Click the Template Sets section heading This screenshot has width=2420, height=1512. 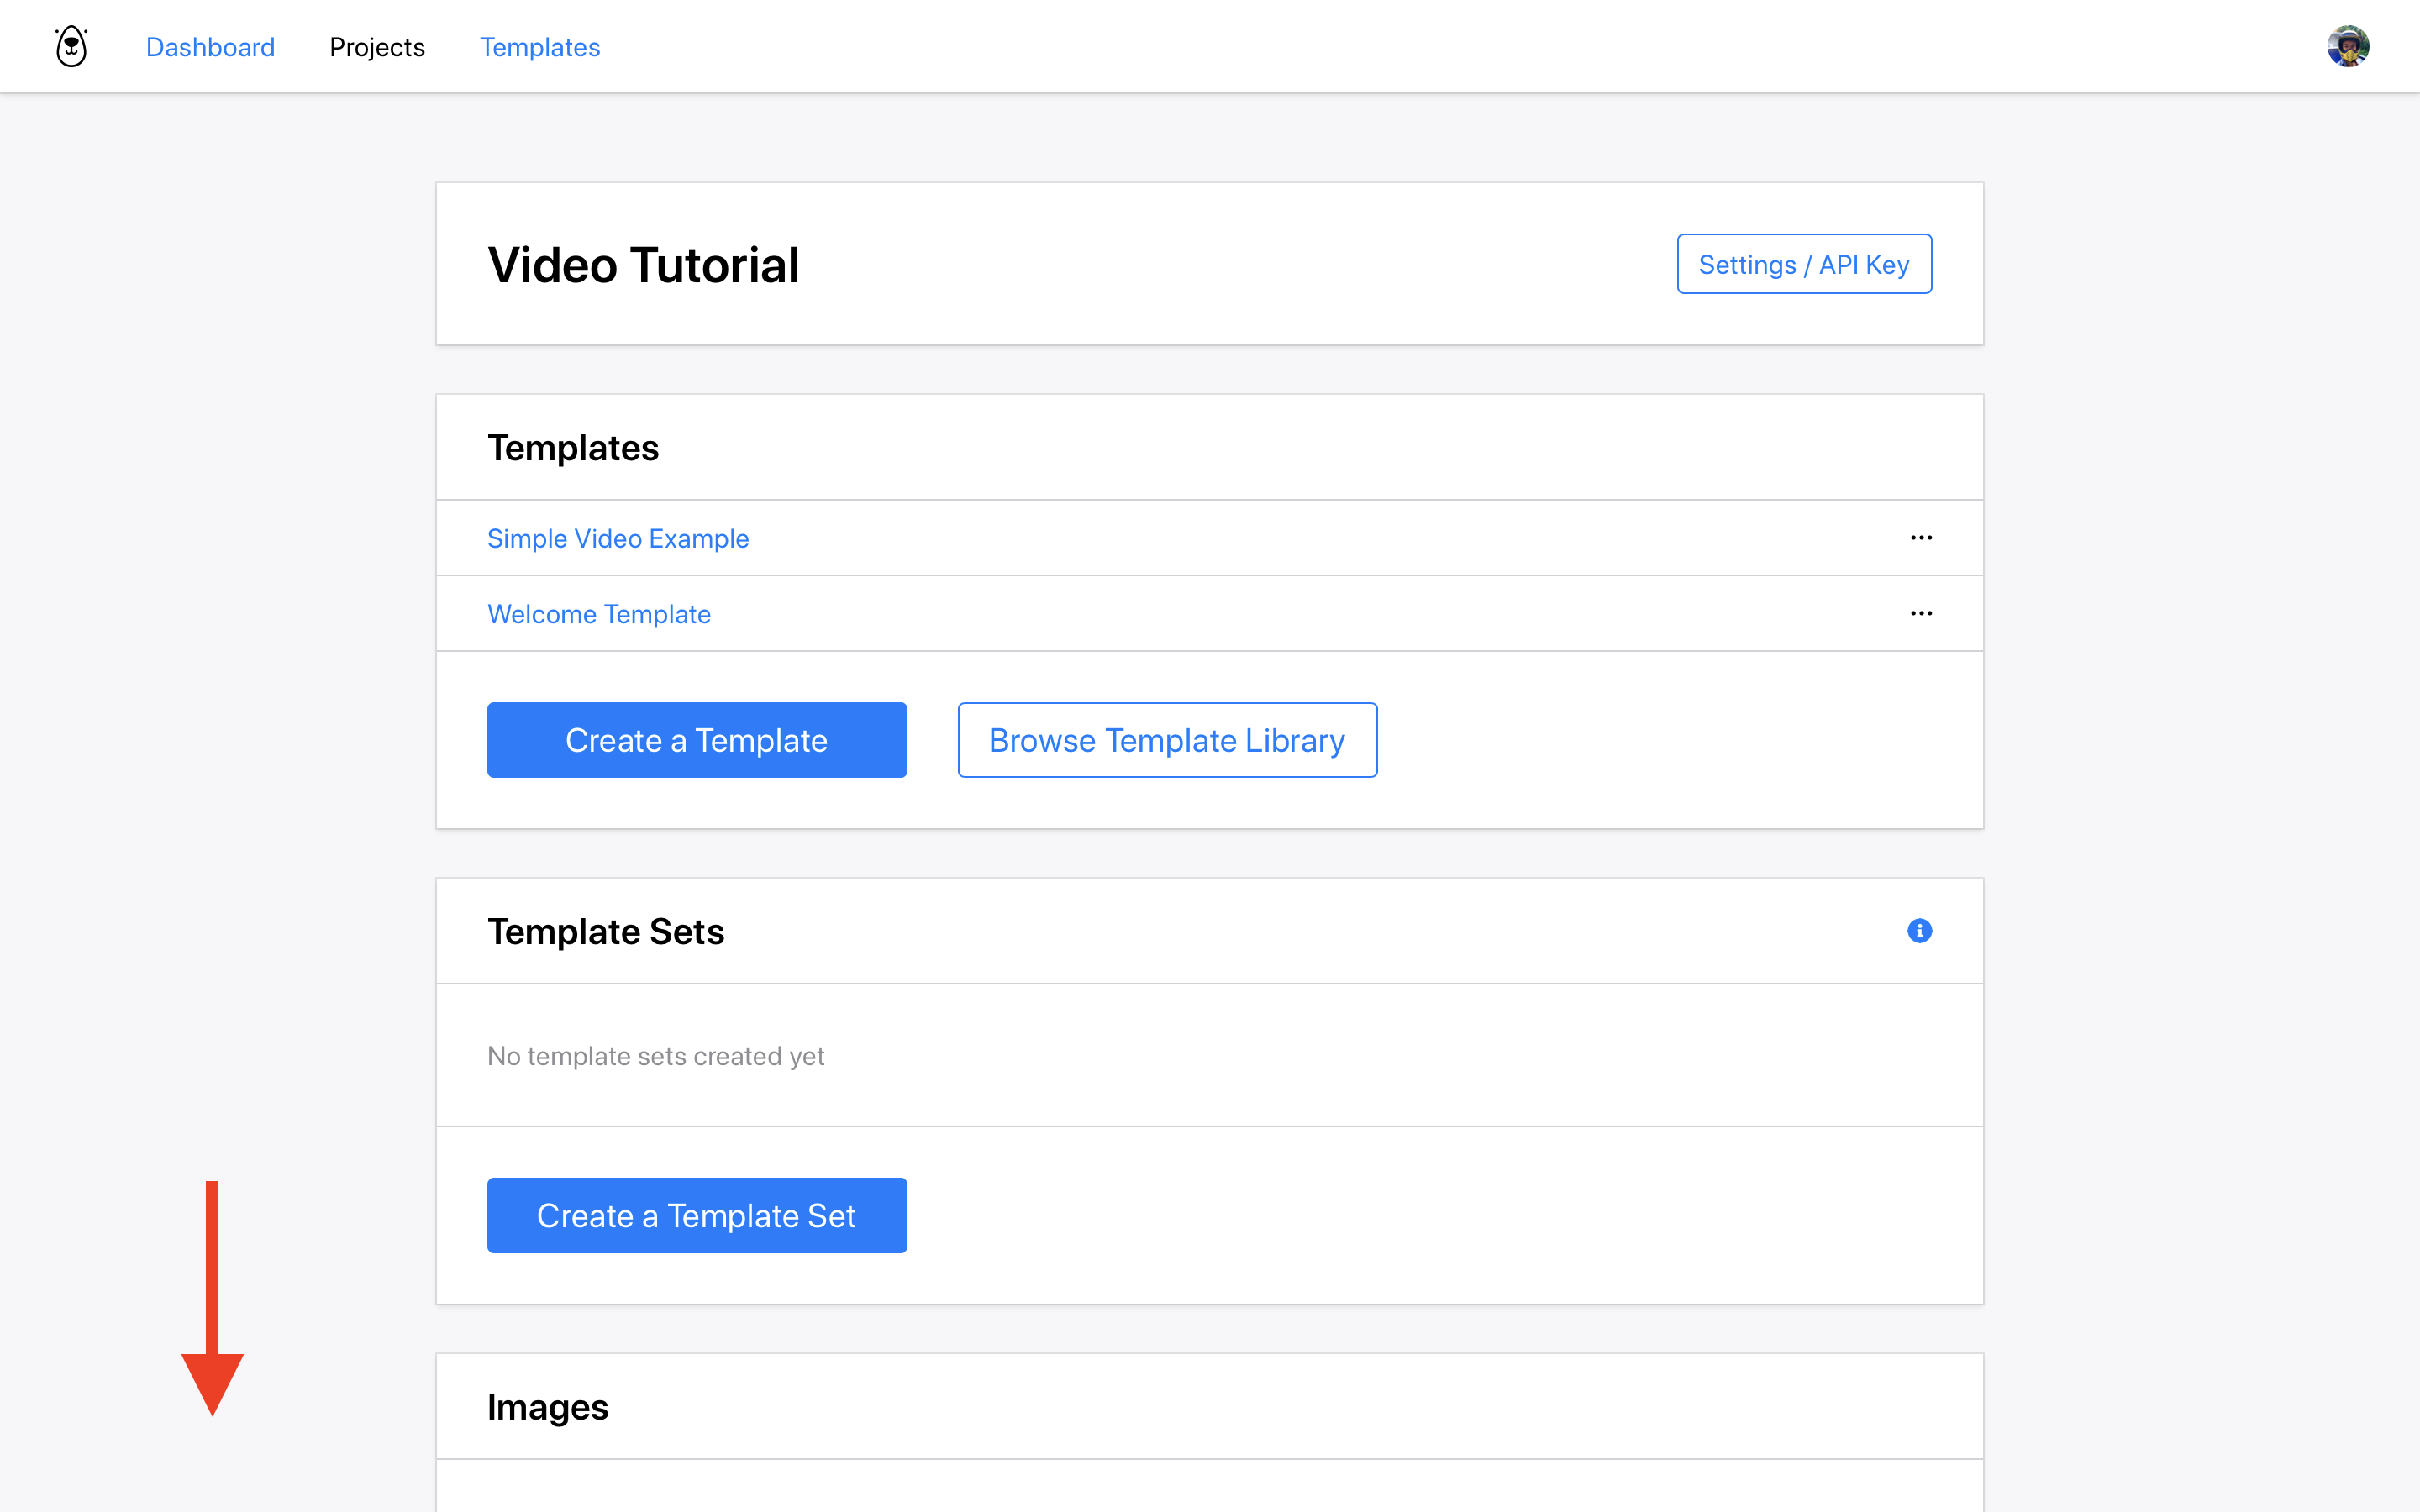coord(605,932)
